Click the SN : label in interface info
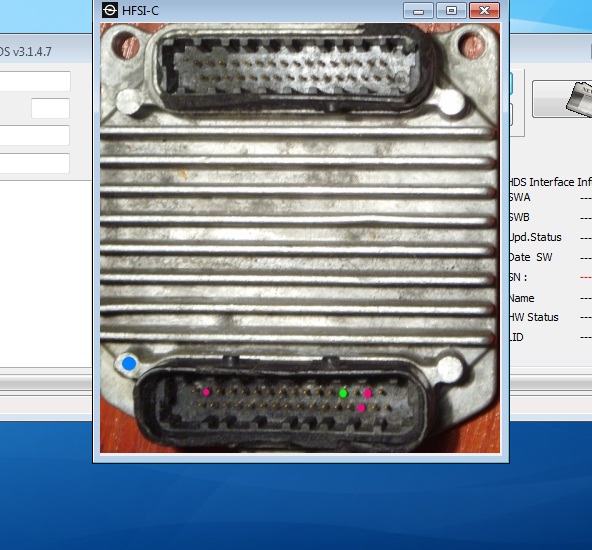Viewport: 592px width, 550px height. (x=518, y=277)
